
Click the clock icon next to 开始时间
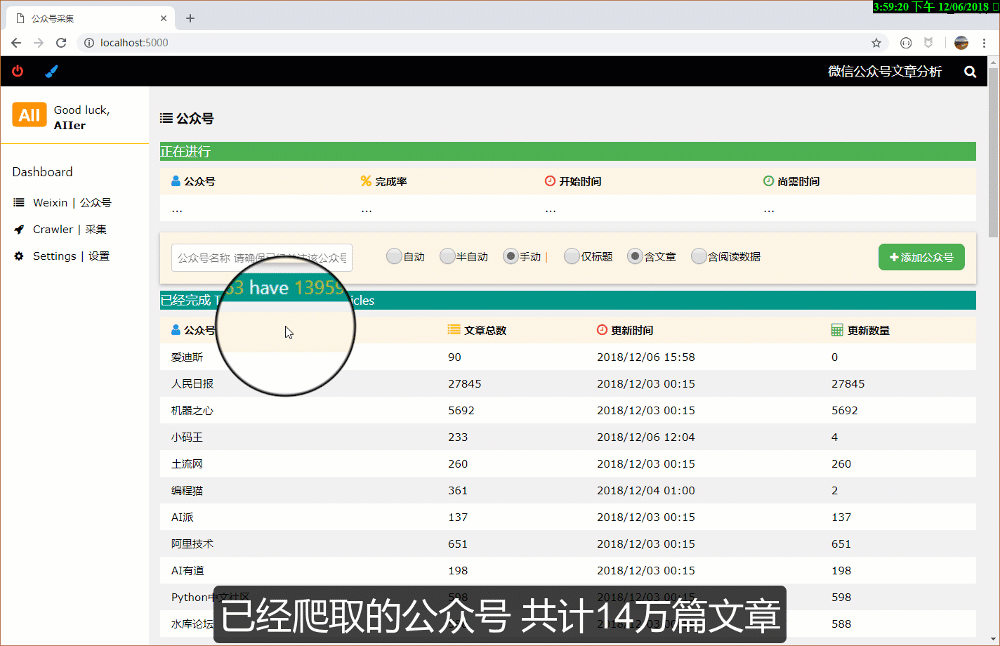550,181
